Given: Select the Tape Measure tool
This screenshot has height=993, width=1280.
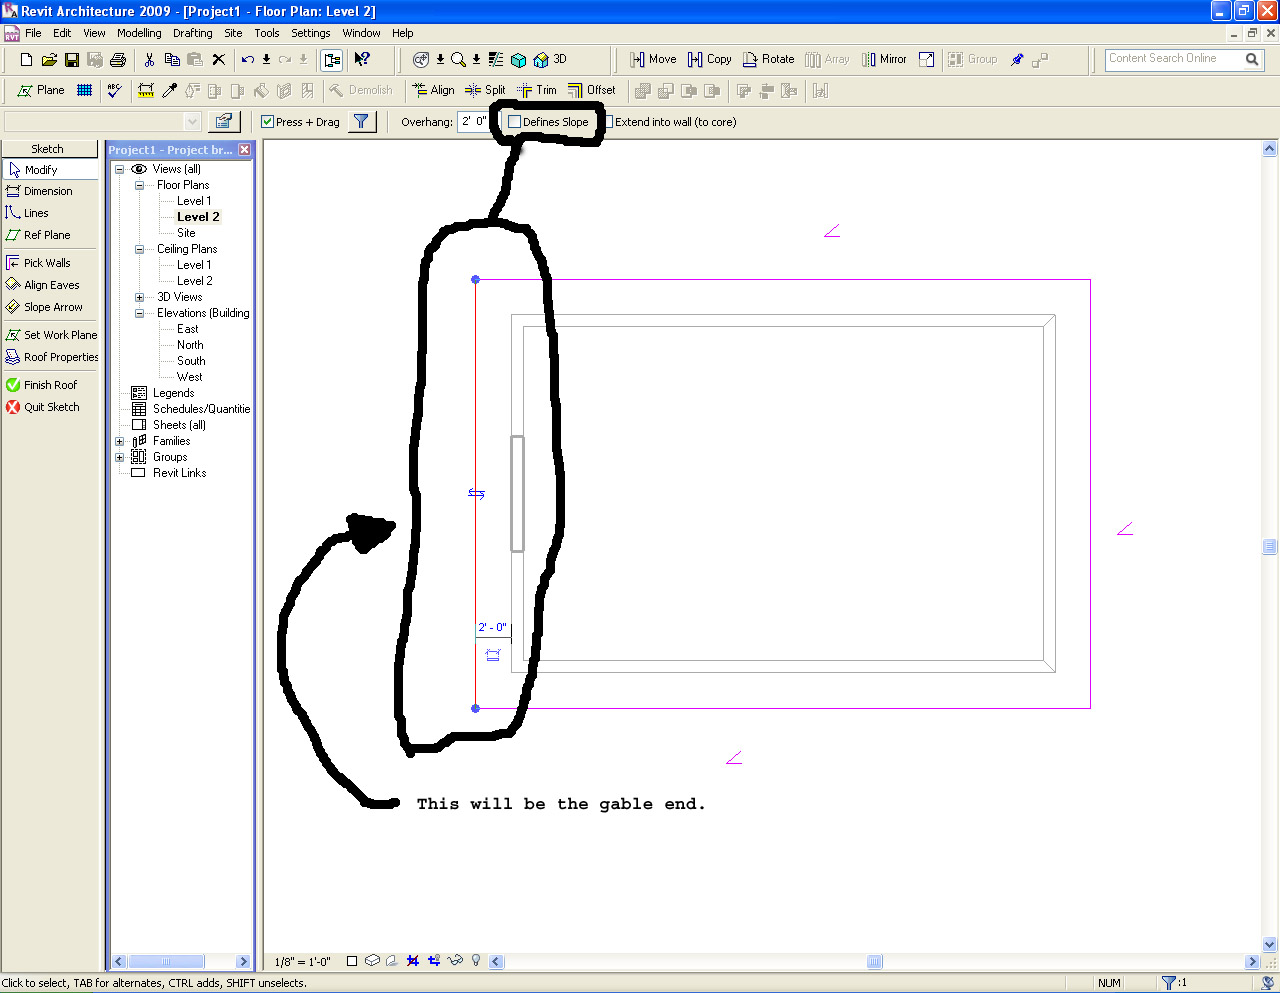Looking at the screenshot, I should pyautogui.click(x=146, y=90).
